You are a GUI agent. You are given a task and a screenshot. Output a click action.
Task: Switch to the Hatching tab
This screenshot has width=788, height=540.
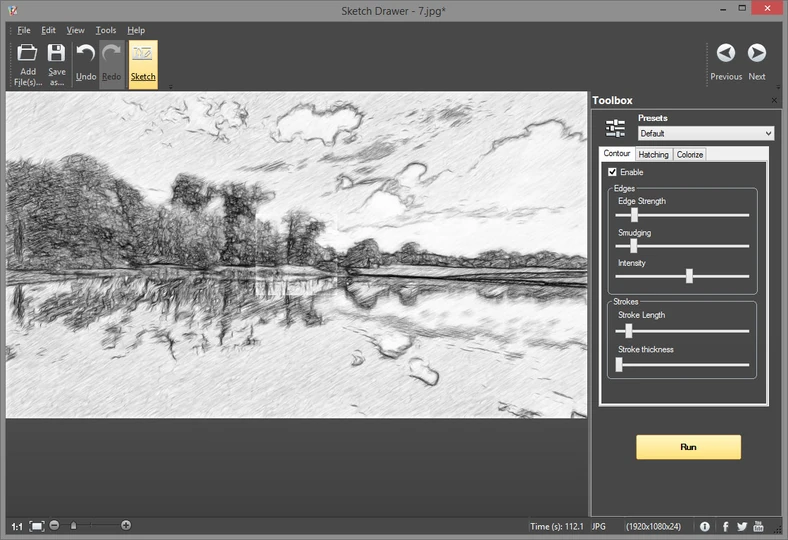(653, 154)
